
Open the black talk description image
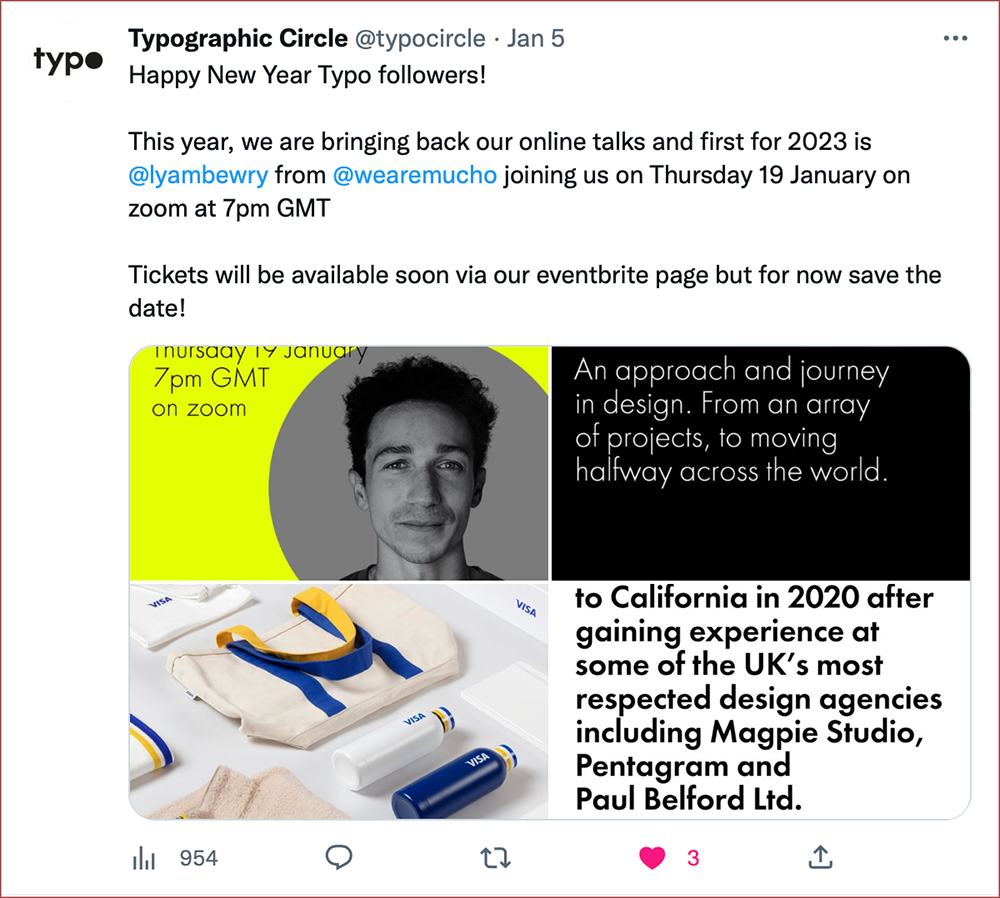(x=760, y=462)
